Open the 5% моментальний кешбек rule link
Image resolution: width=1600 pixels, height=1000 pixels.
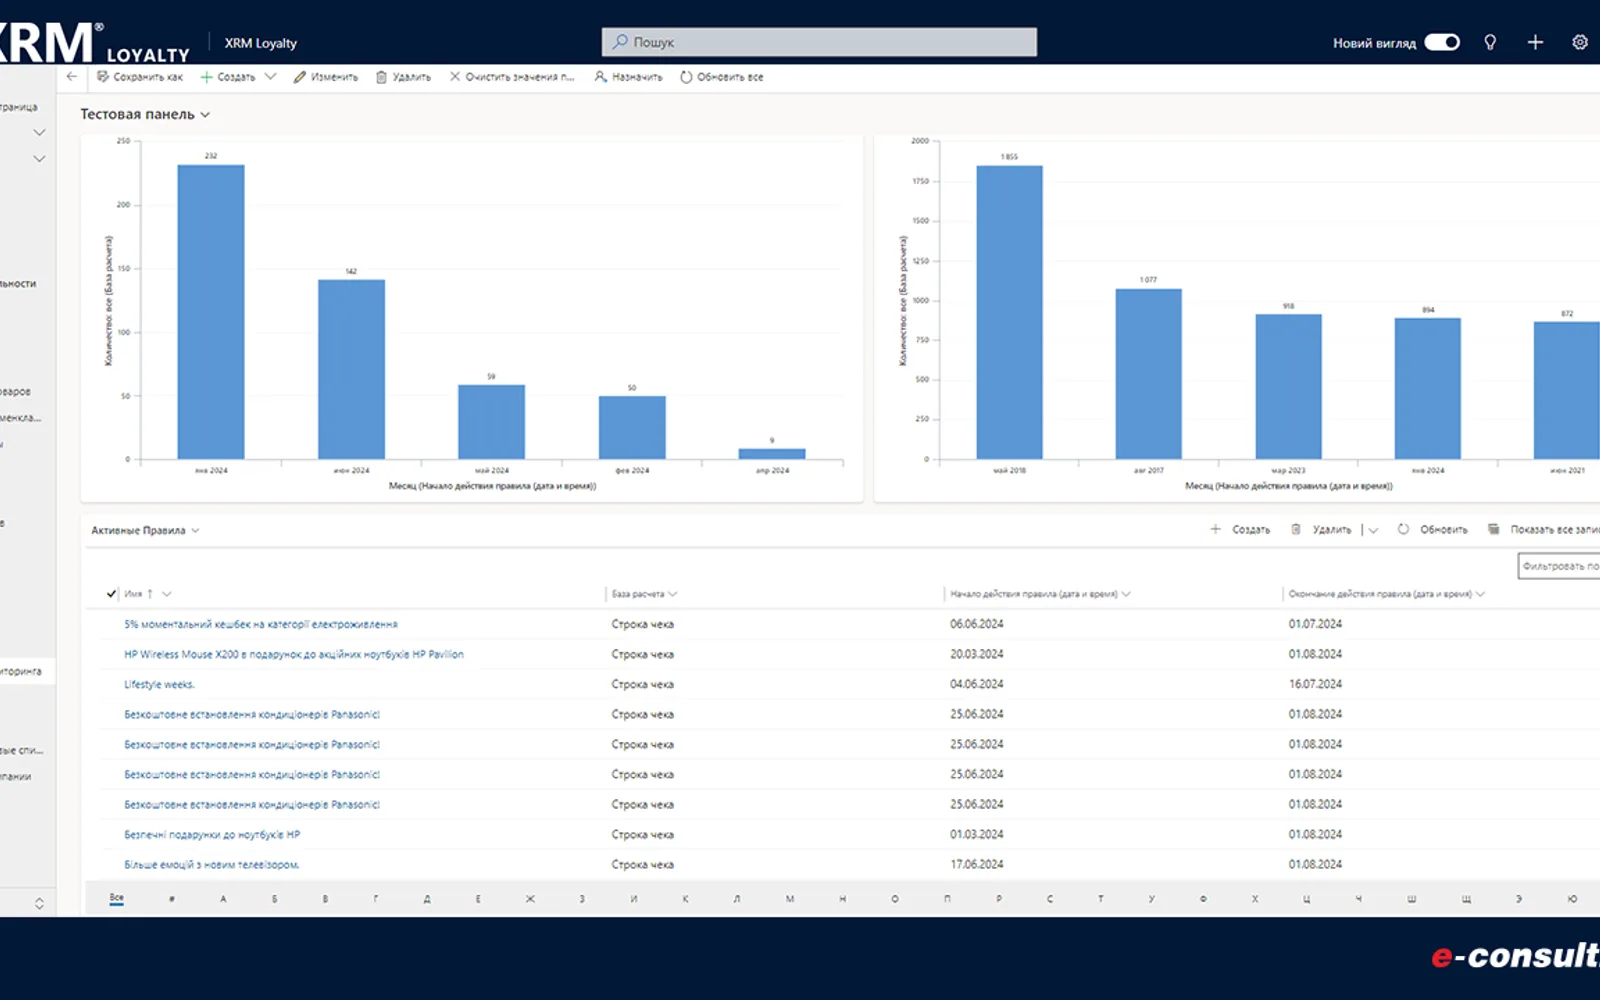click(x=260, y=624)
